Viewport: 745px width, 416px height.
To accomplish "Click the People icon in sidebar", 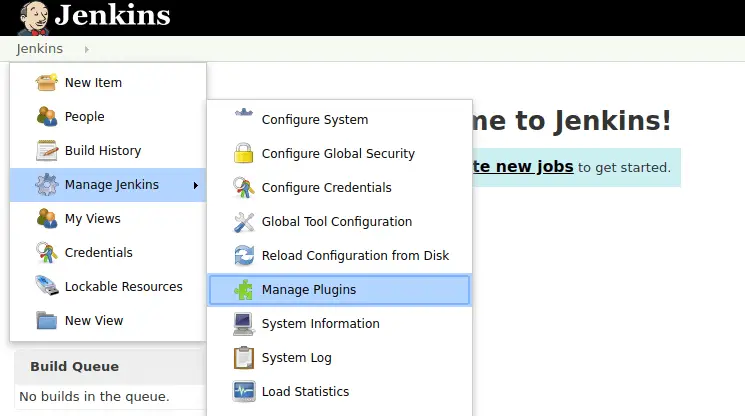I will click(47, 116).
